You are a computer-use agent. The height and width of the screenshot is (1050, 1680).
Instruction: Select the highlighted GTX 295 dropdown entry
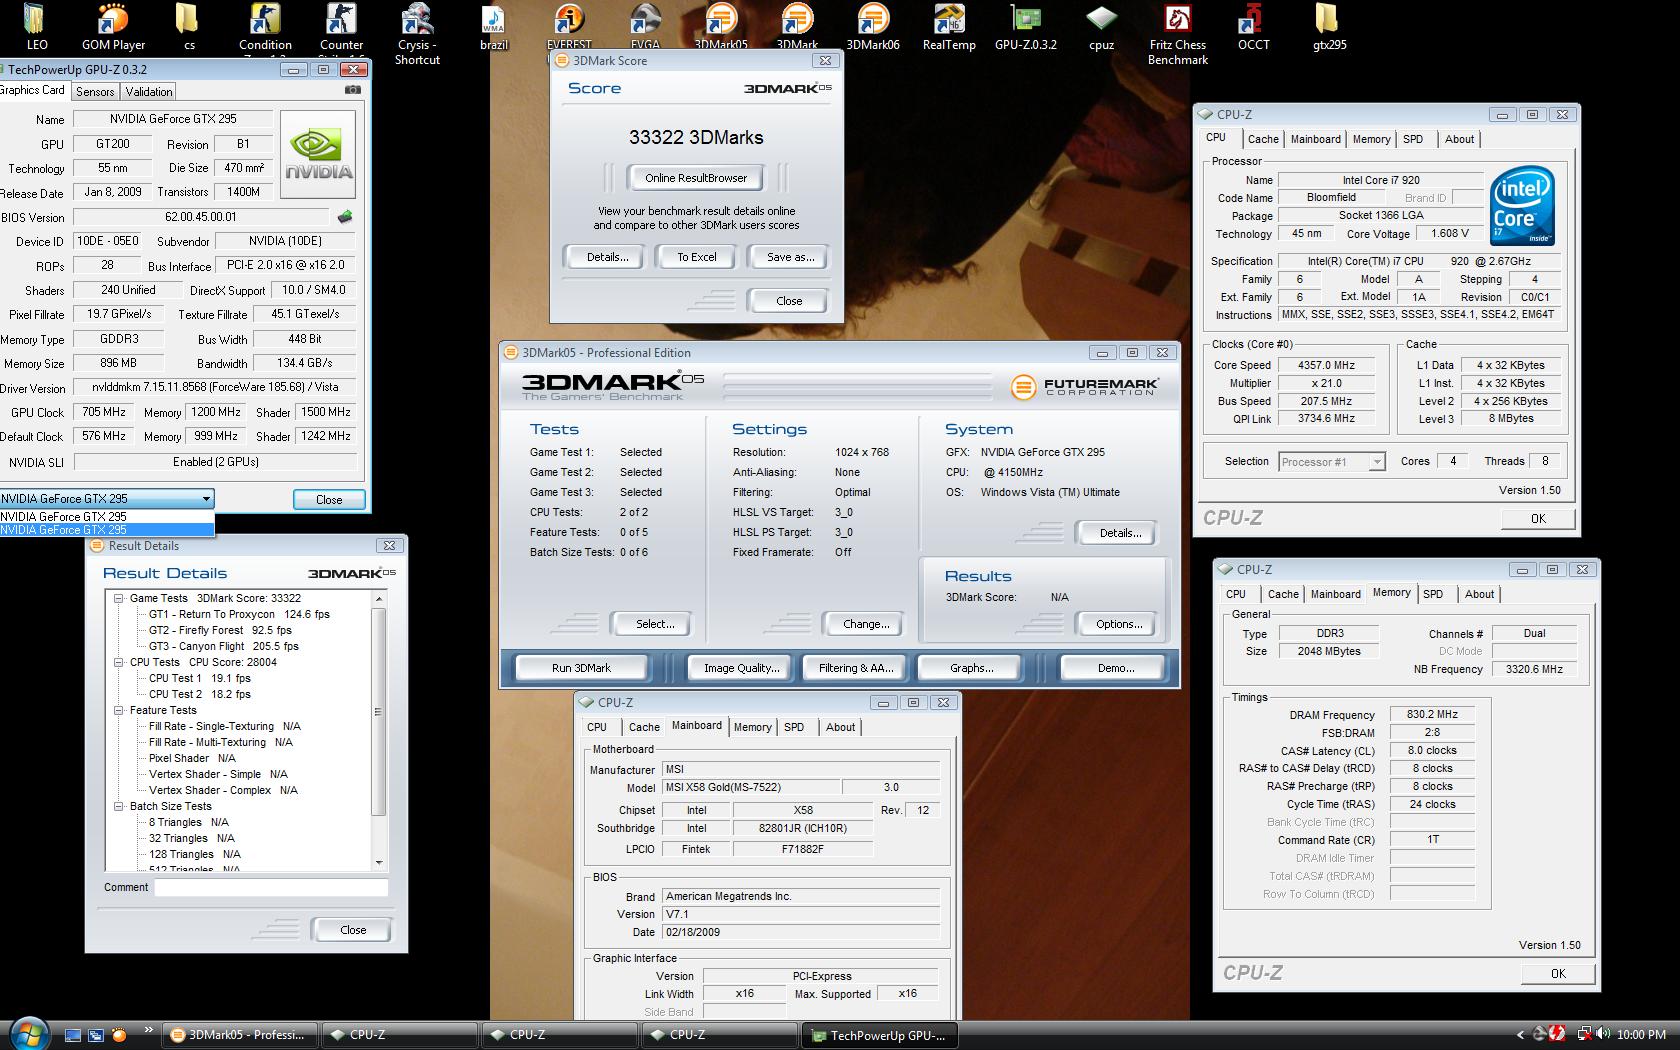107,530
